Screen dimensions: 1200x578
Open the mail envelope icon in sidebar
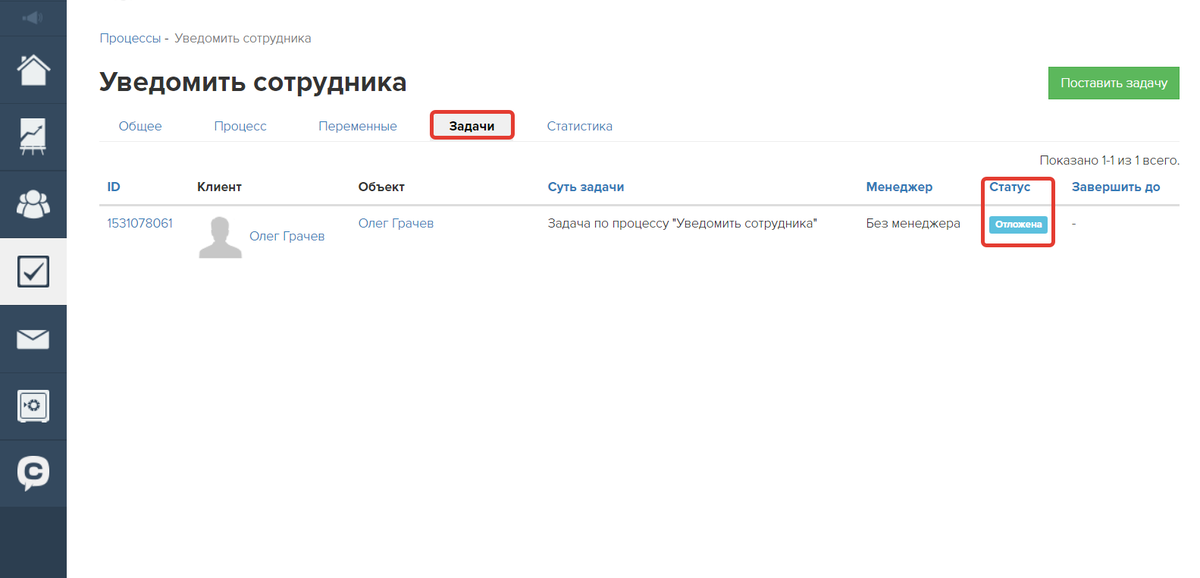pos(33,340)
